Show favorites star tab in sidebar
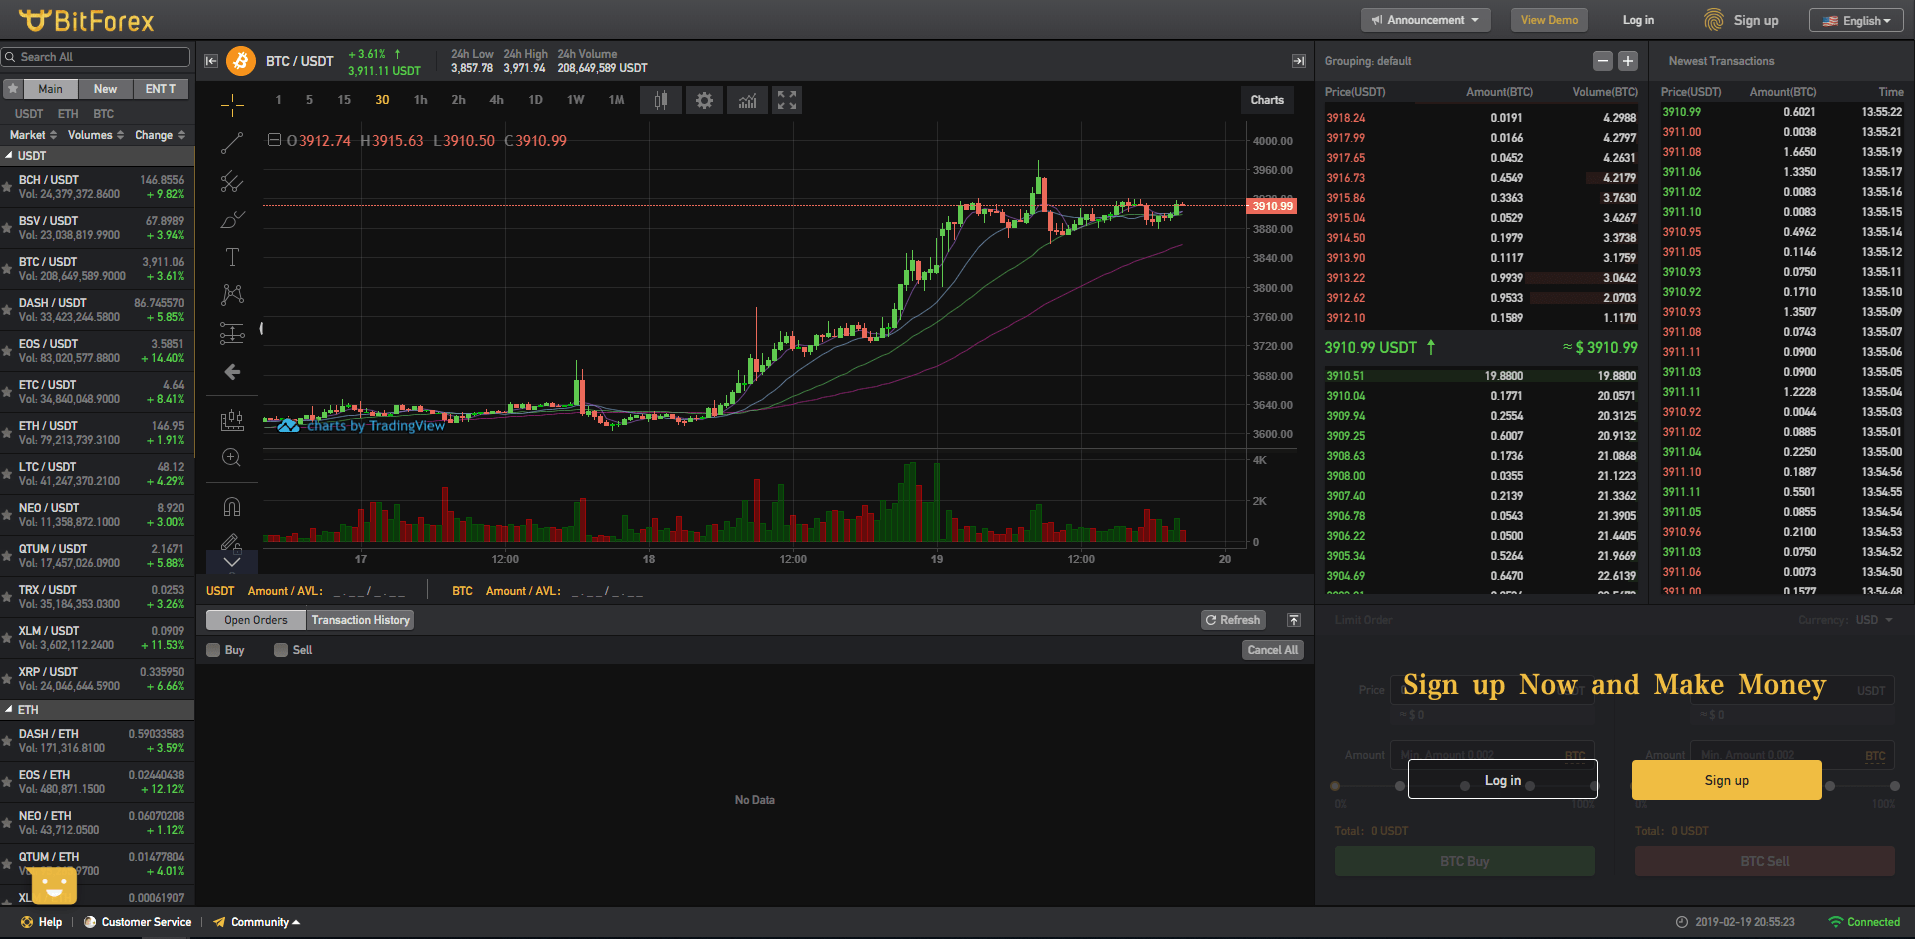 [x=13, y=89]
